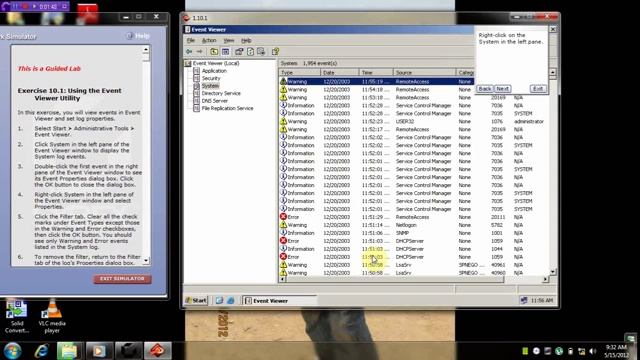Viewport: 640px width, 360px height.
Task: Click the EXIT SIMULATOR button
Action: (122, 279)
